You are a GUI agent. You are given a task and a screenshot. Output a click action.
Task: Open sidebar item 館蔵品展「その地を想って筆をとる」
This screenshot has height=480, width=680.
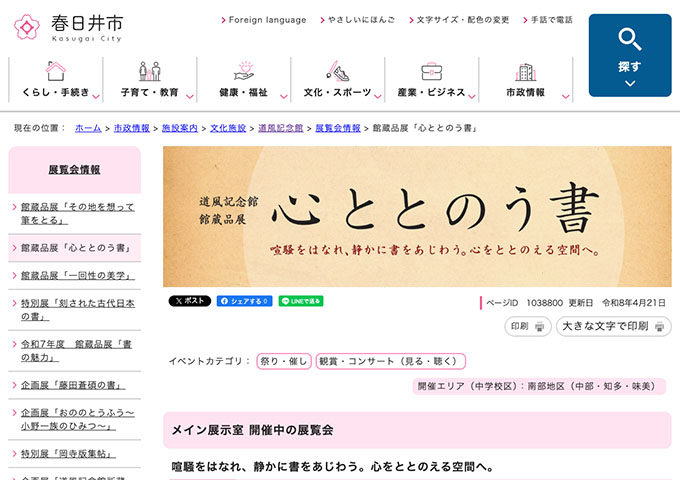pyautogui.click(x=78, y=213)
